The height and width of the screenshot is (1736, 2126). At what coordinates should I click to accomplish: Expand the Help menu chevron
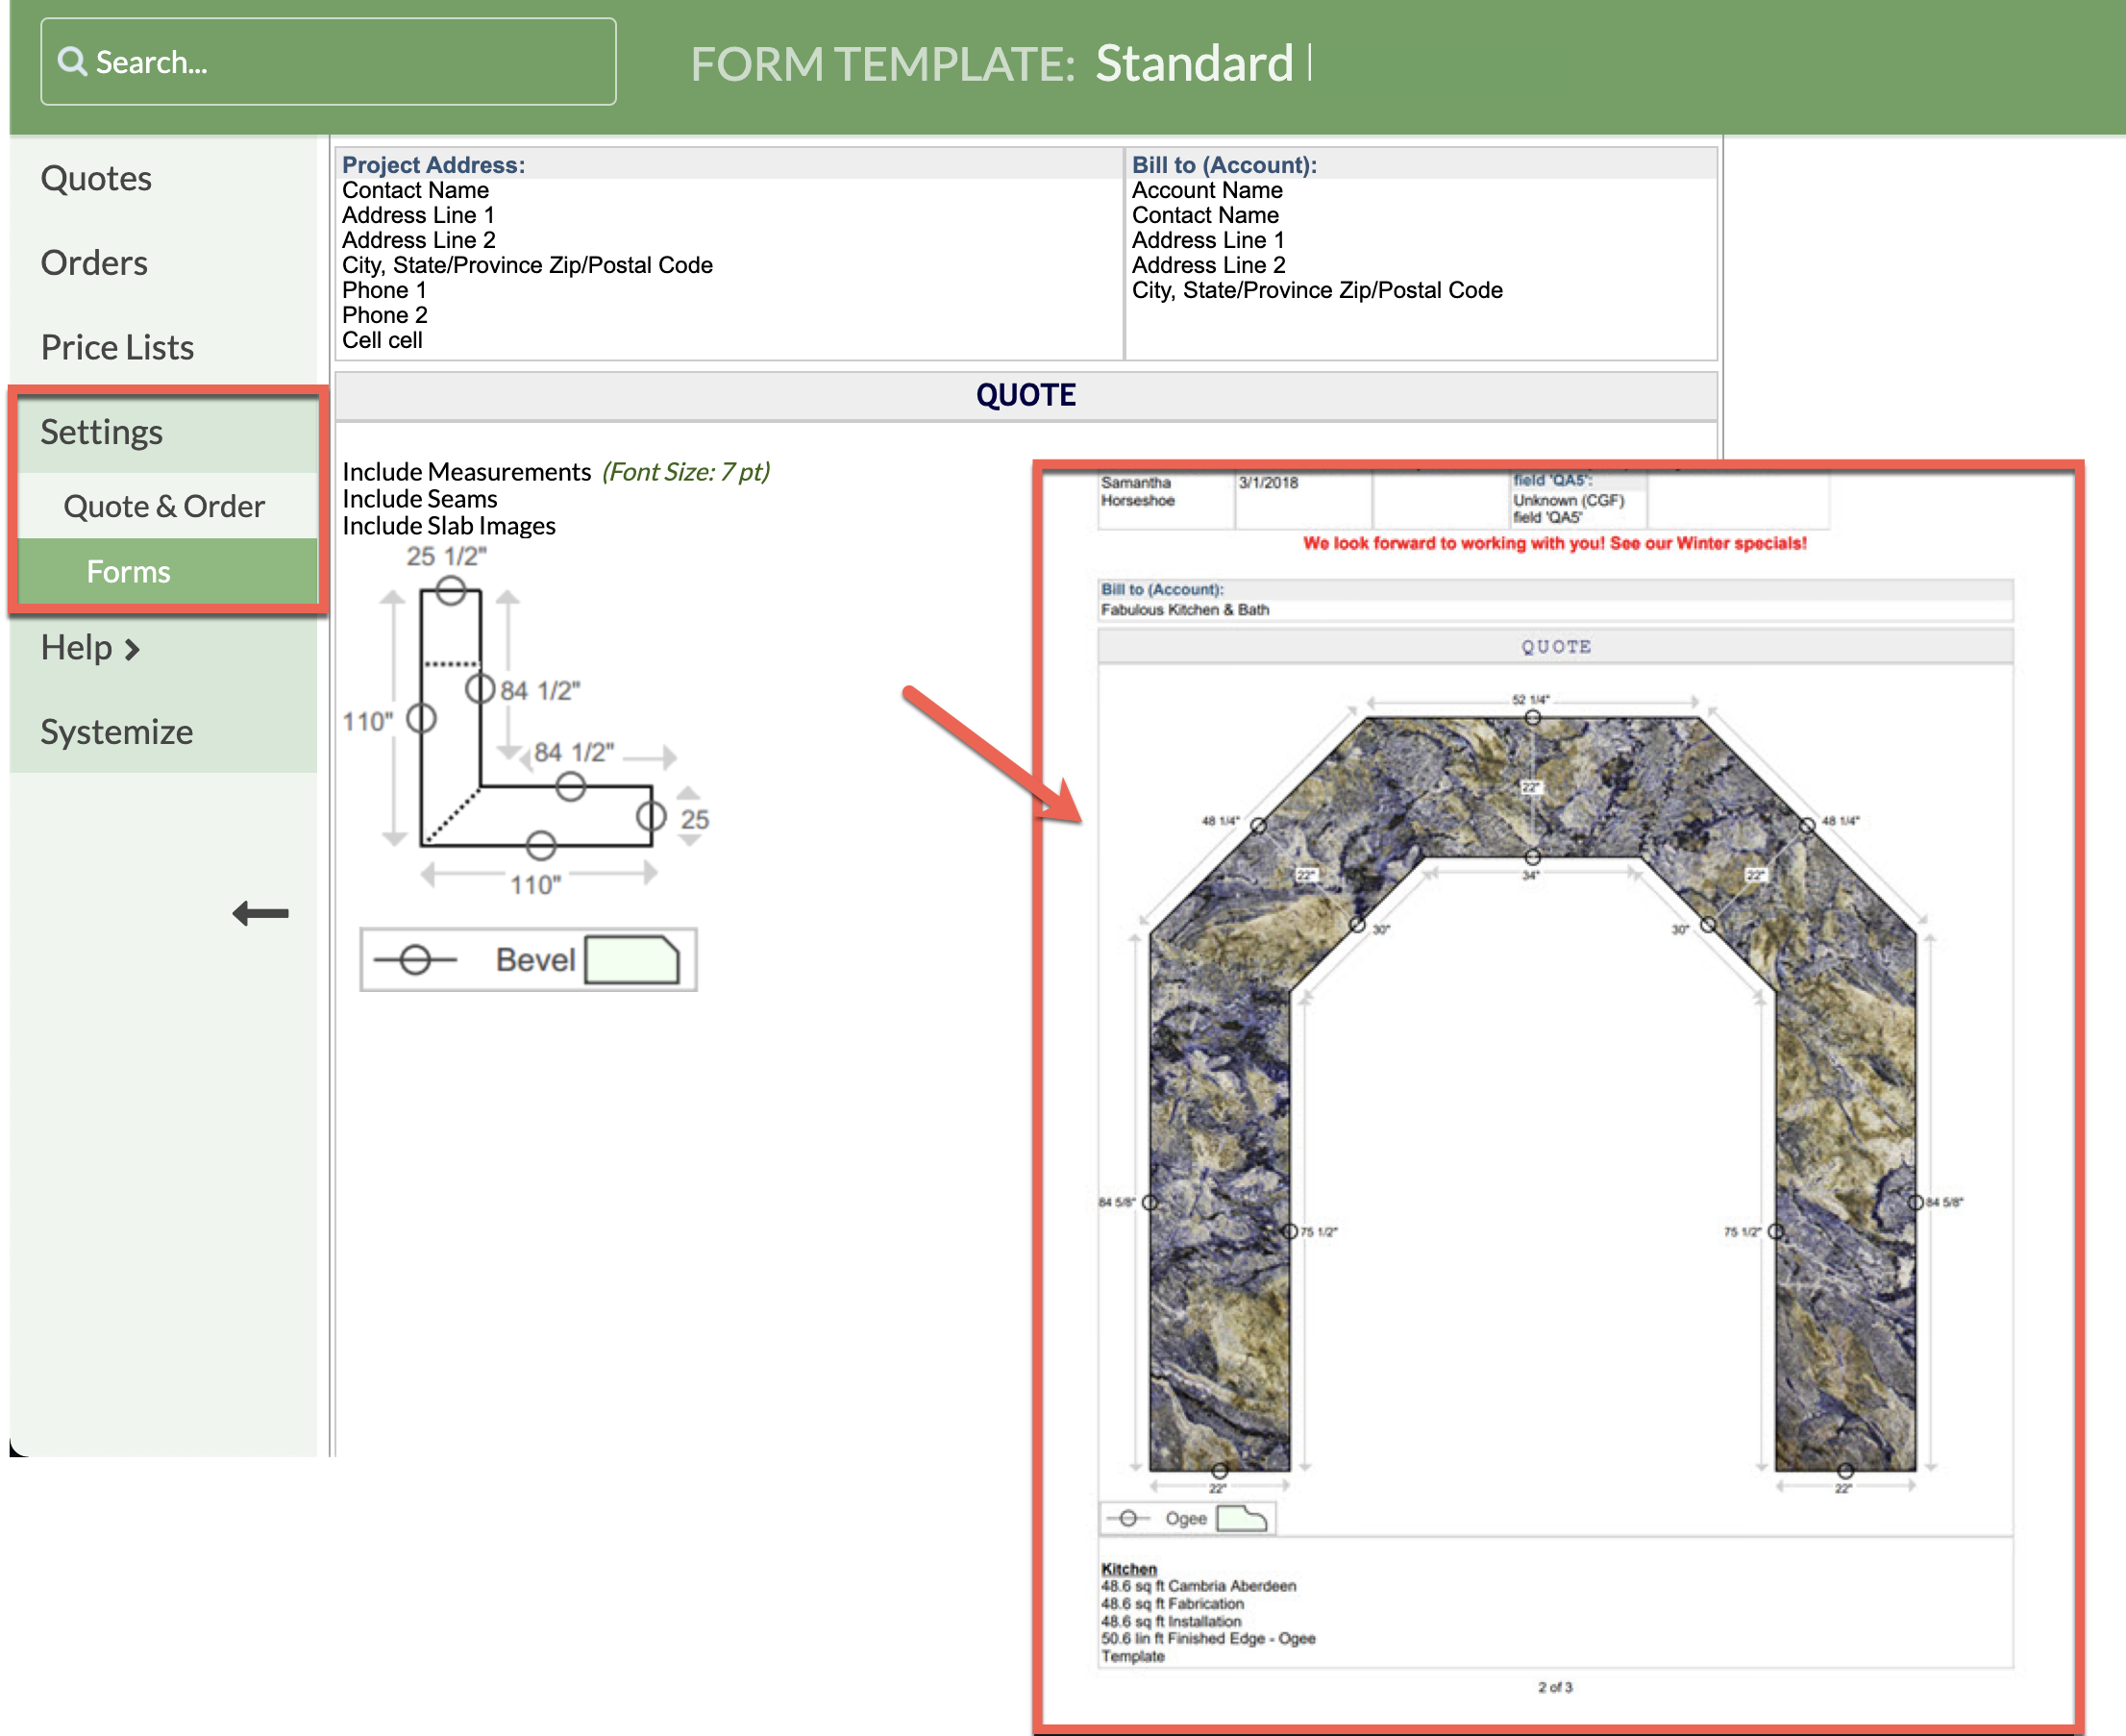pos(132,649)
